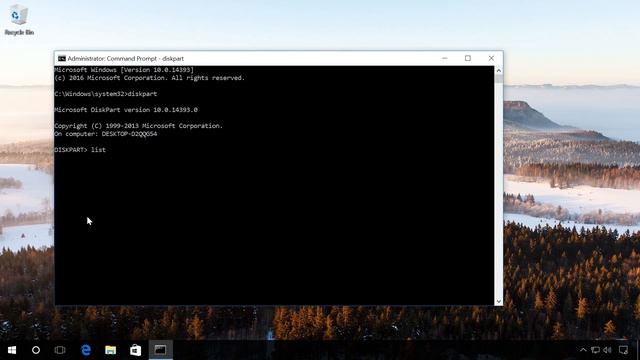Open the Recycle Bin desktop icon
This screenshot has height=360, width=640.
click(19, 20)
